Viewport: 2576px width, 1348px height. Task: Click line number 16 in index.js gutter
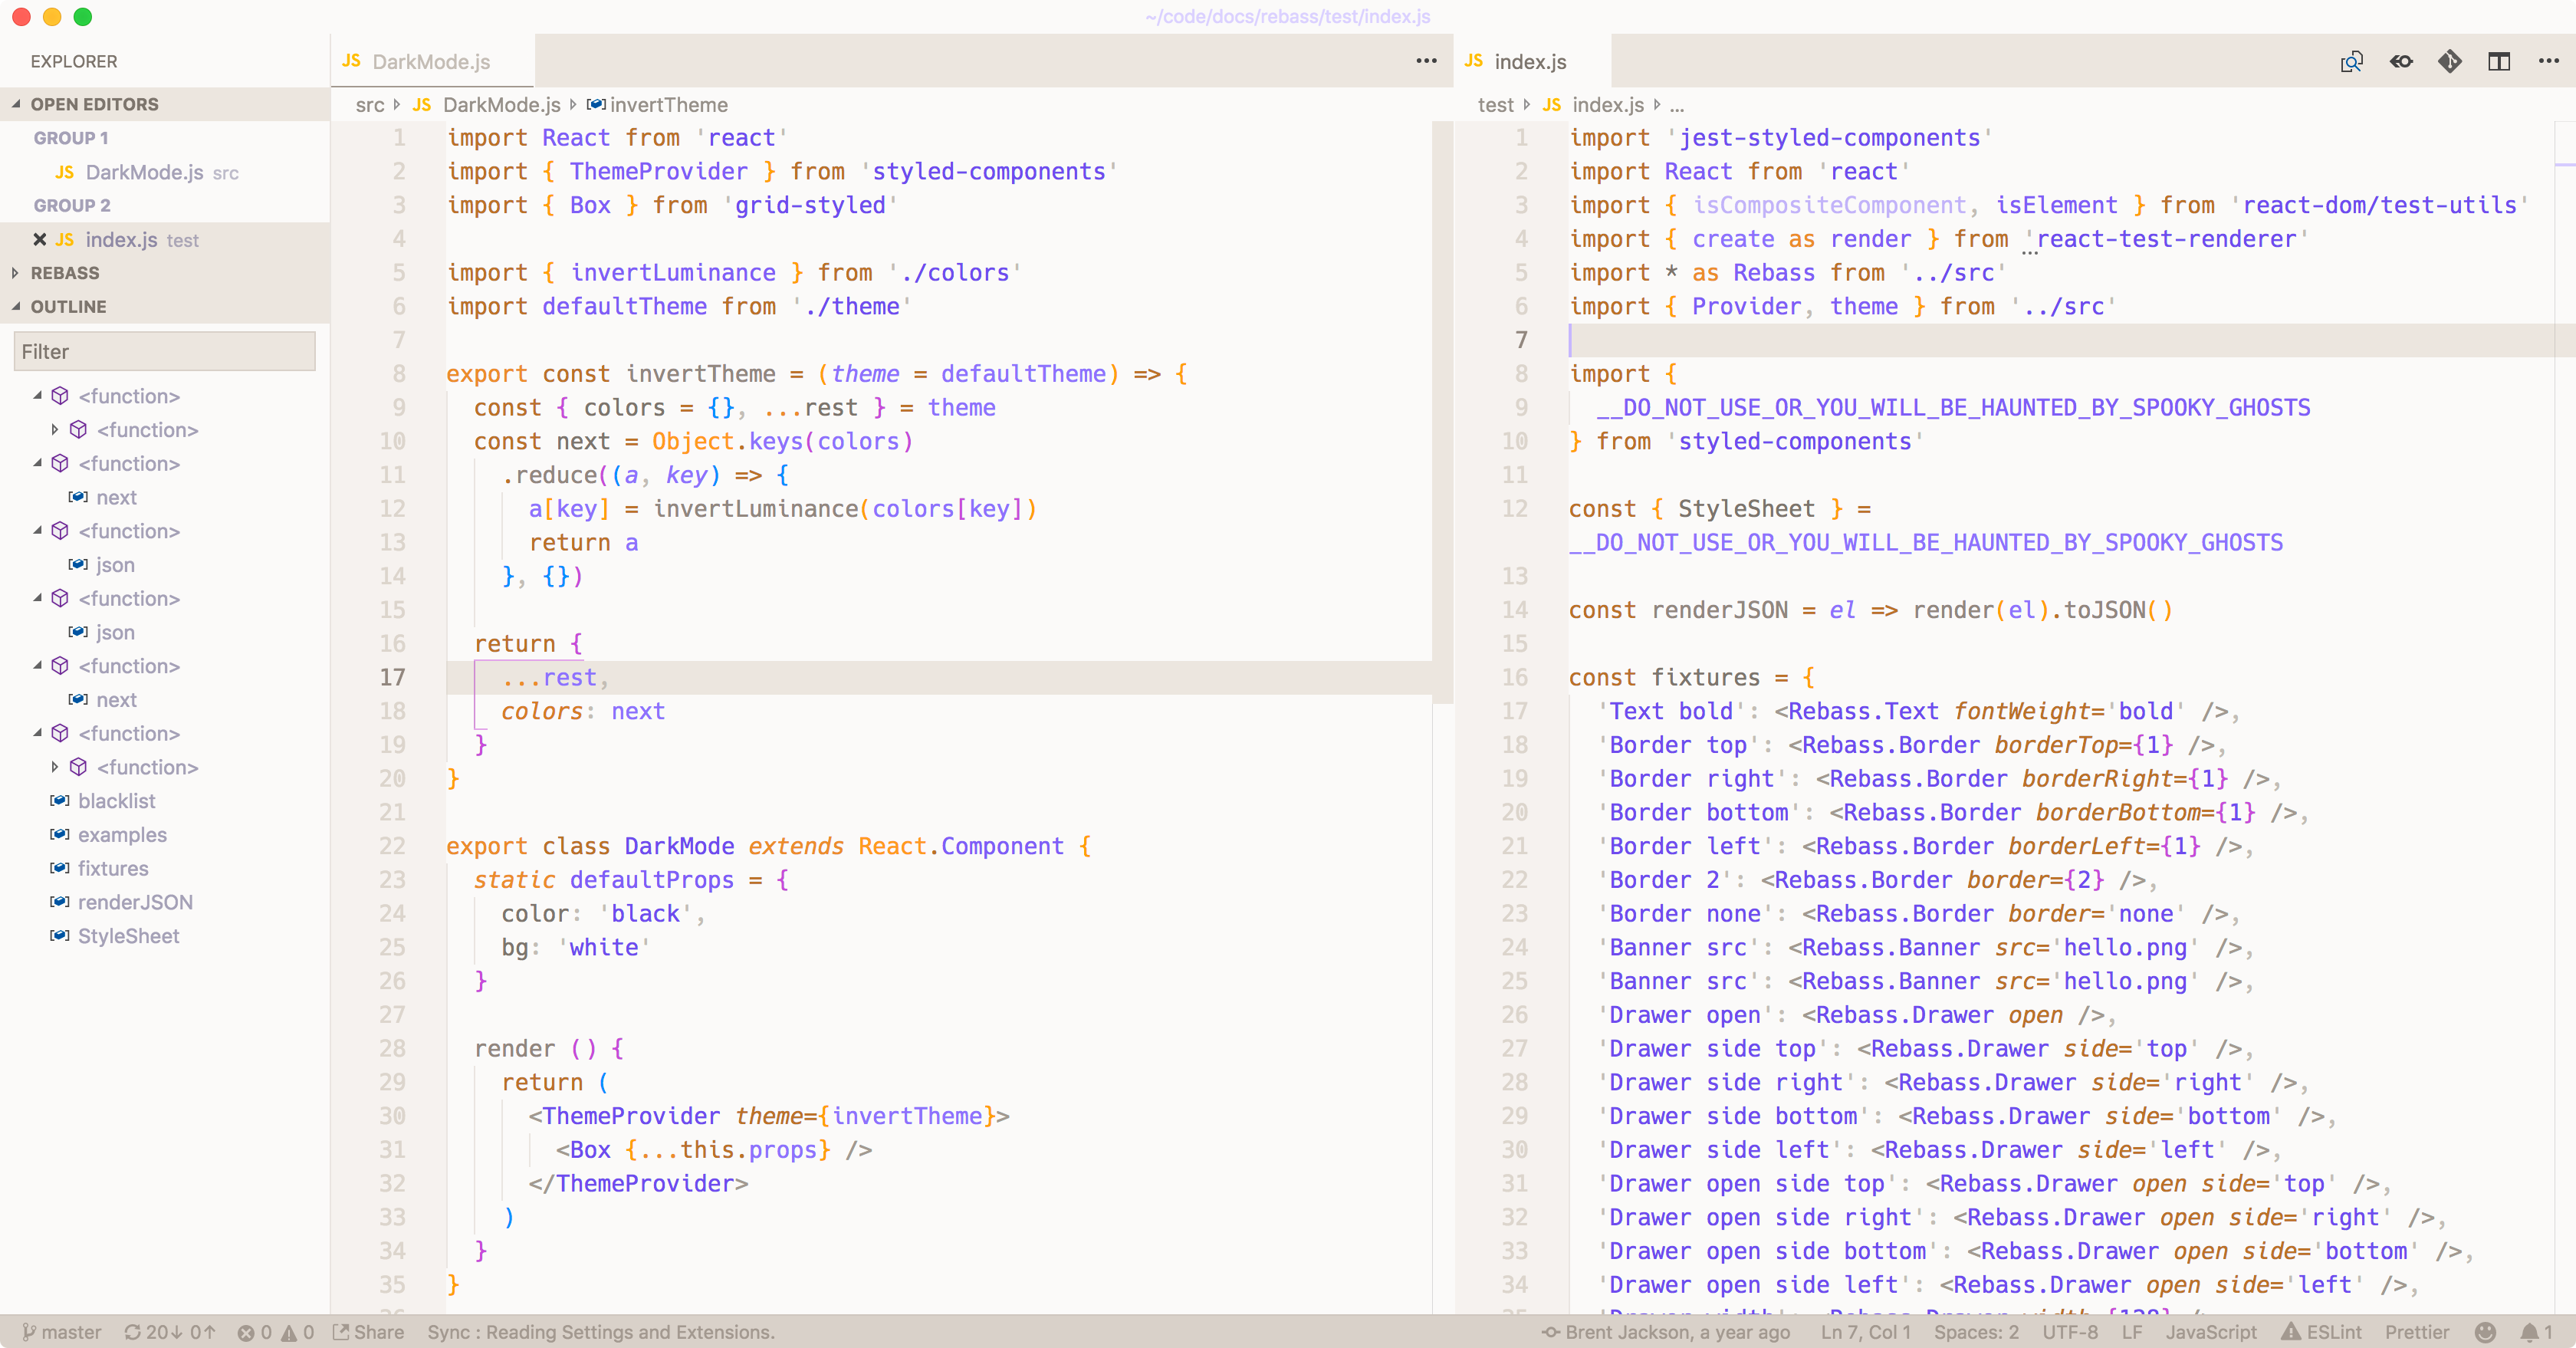[1514, 678]
